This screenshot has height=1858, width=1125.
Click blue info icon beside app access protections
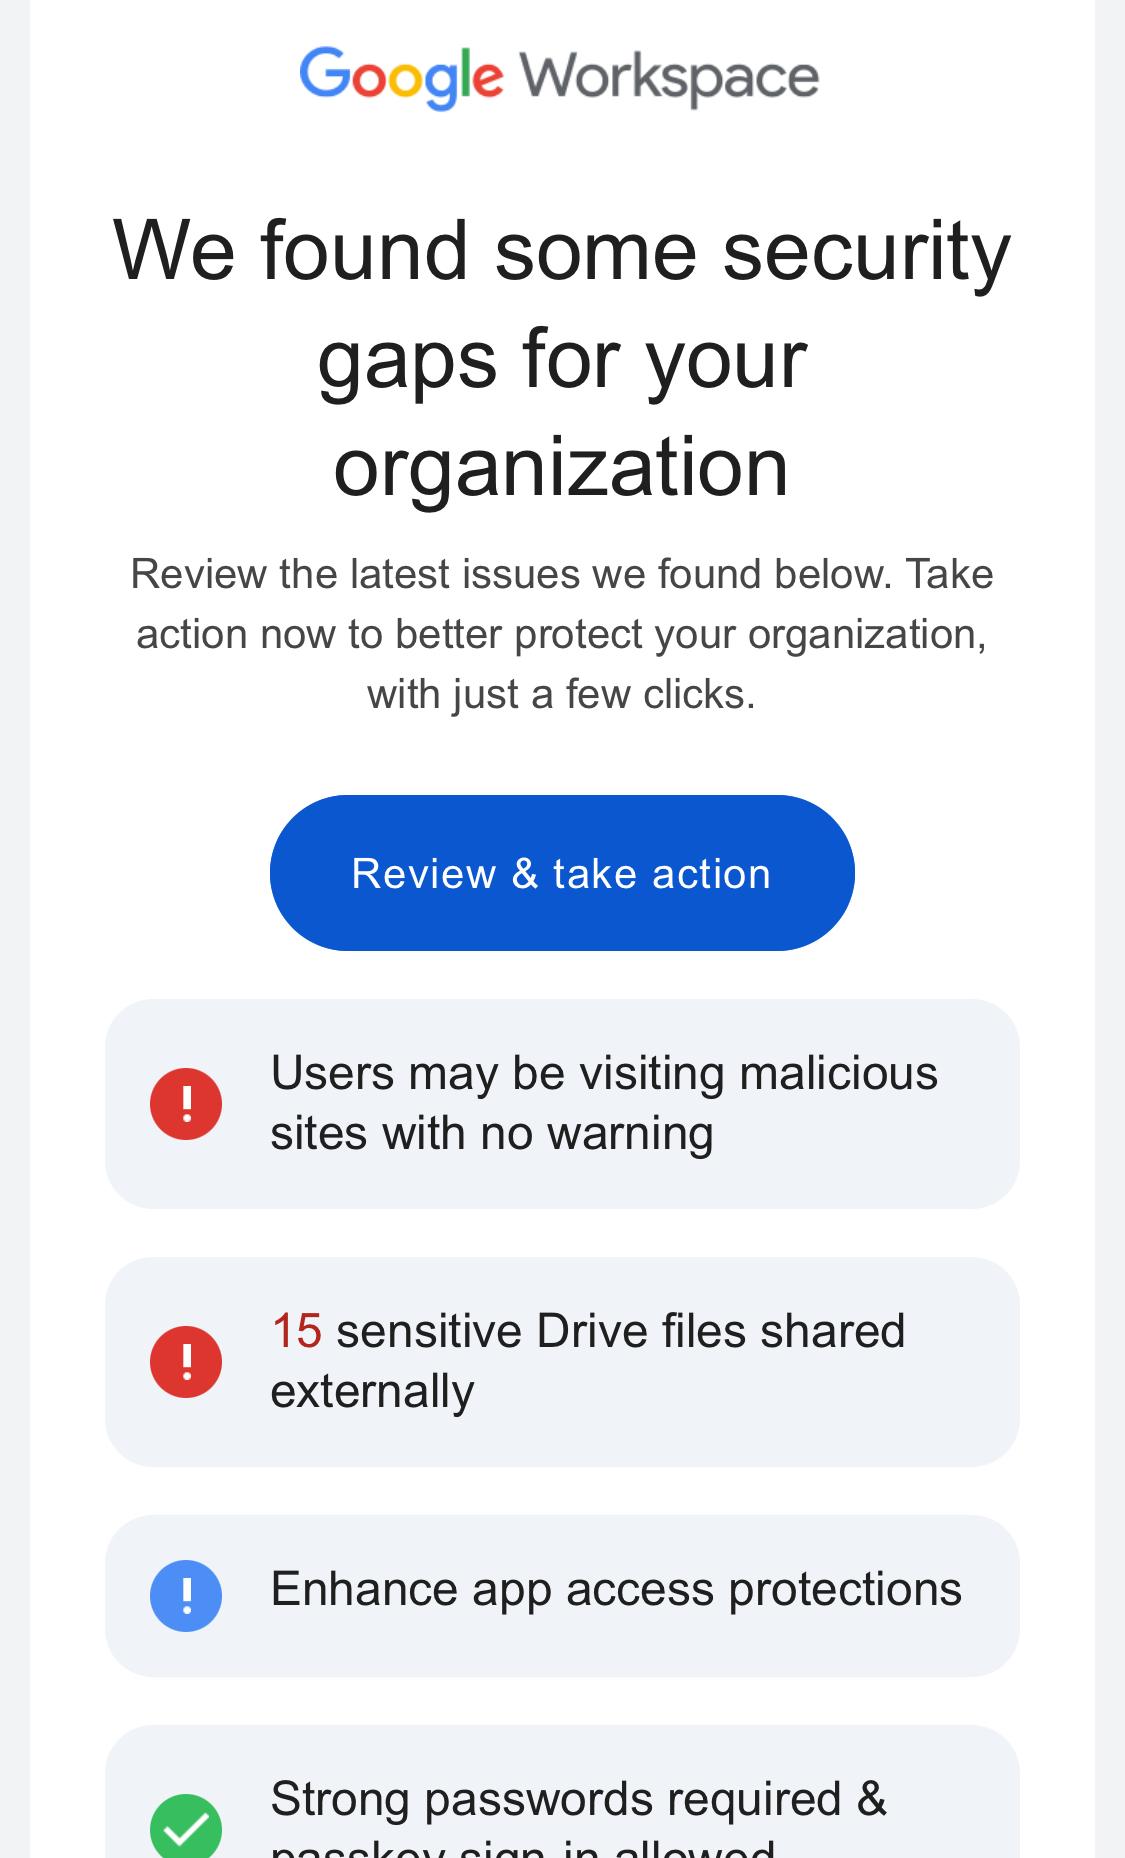pyautogui.click(x=186, y=1595)
